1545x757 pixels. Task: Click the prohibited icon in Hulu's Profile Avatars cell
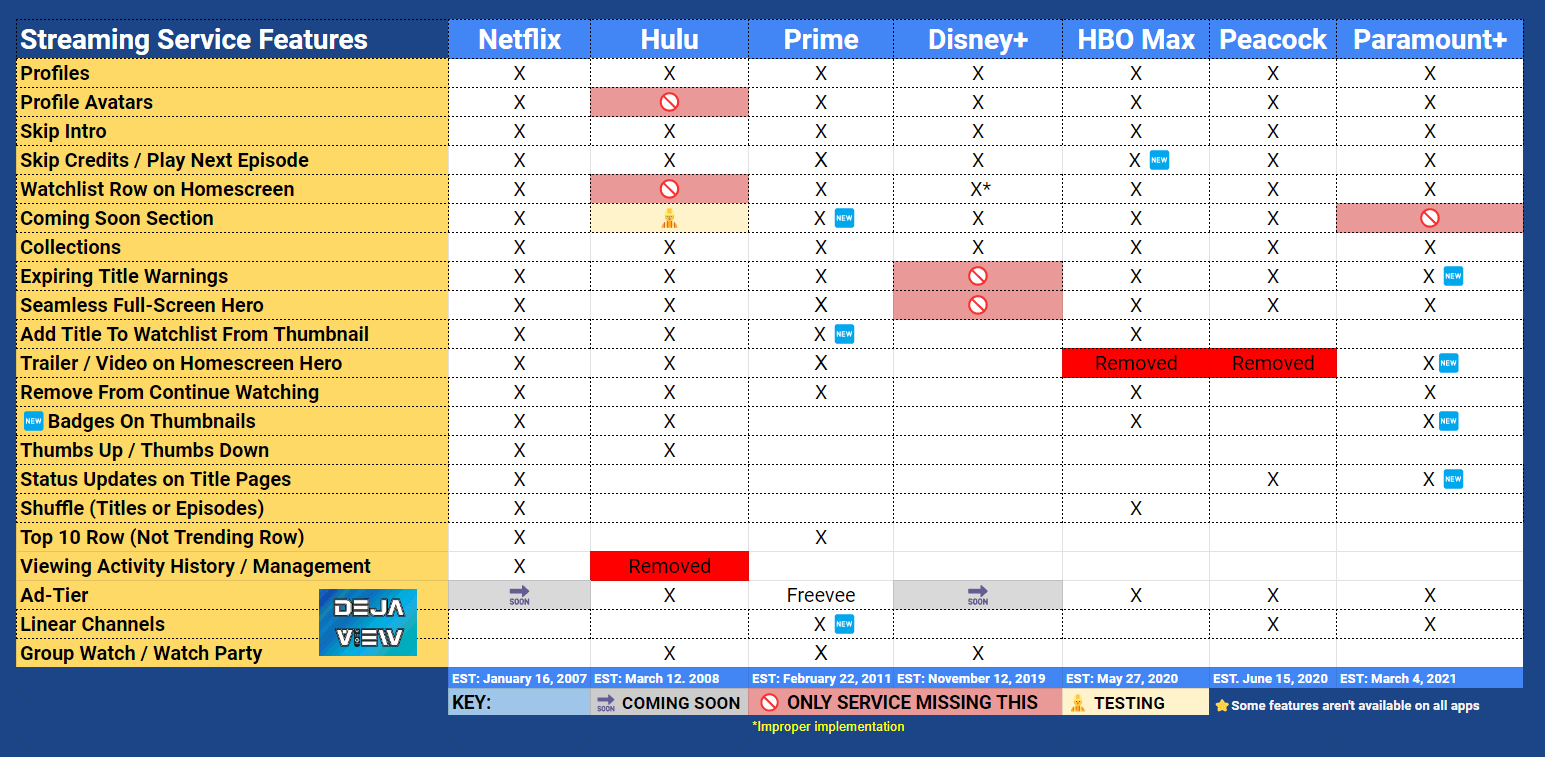point(669,102)
